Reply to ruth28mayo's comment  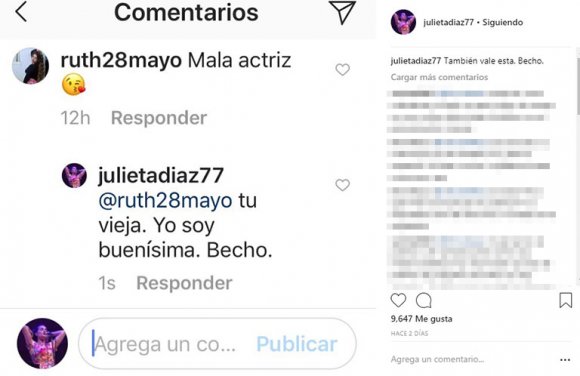[159, 118]
